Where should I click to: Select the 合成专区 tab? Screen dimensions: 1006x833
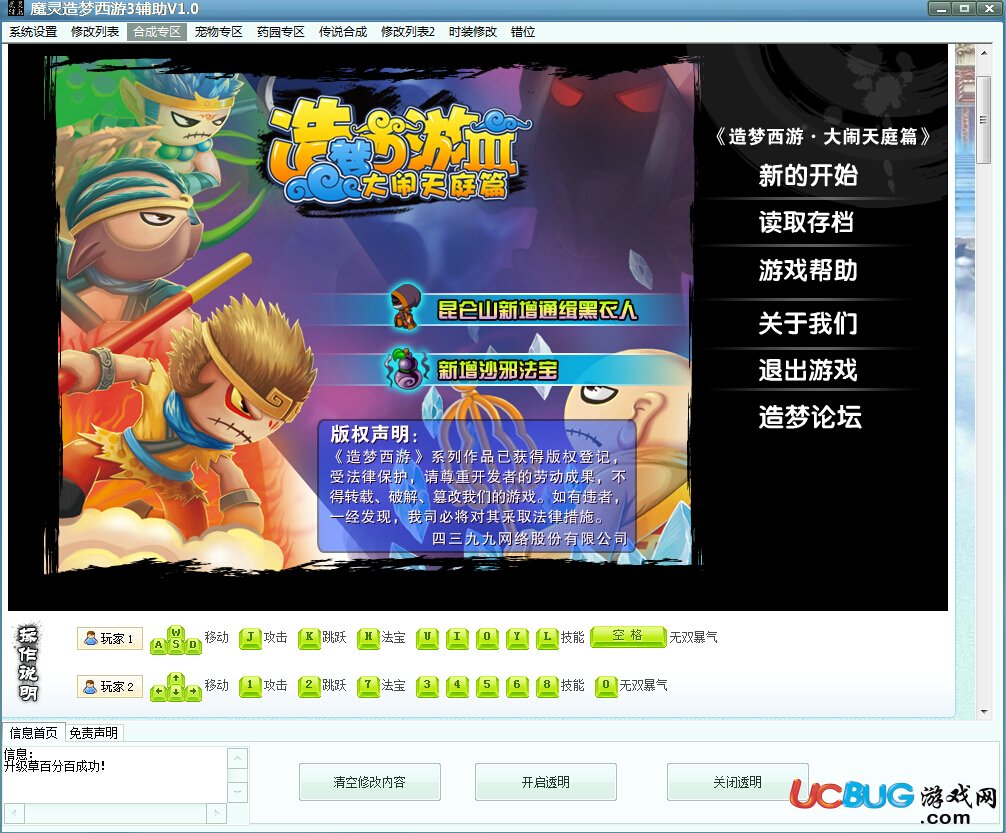pyautogui.click(x=157, y=31)
